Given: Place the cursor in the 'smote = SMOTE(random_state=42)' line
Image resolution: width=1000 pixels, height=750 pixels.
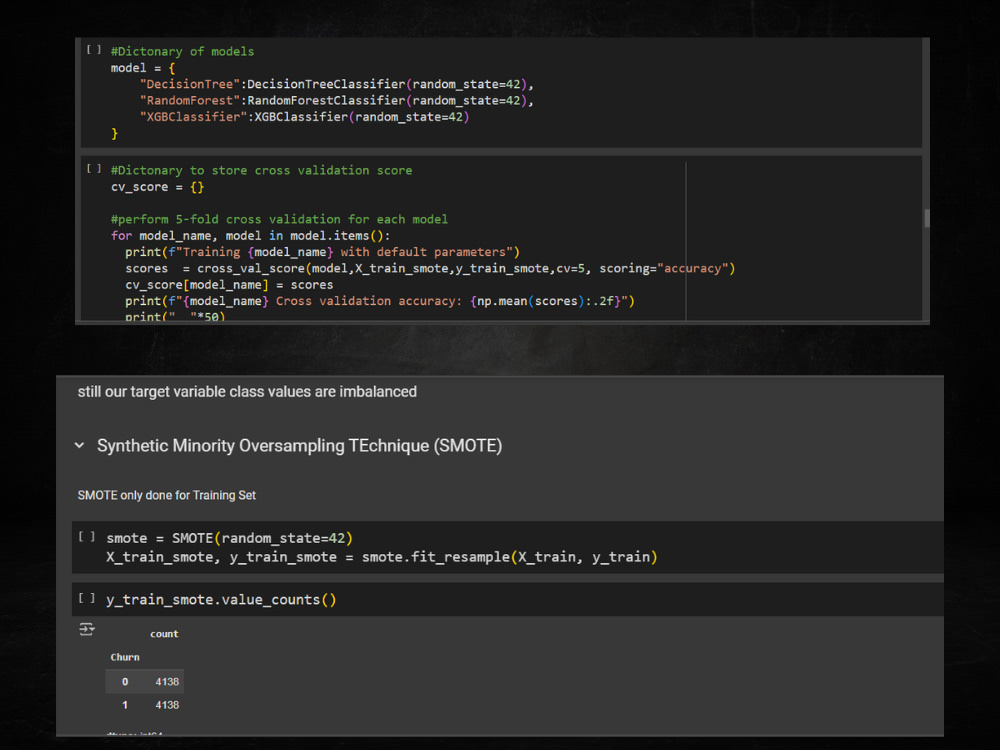Looking at the screenshot, I should pyautogui.click(x=230, y=538).
